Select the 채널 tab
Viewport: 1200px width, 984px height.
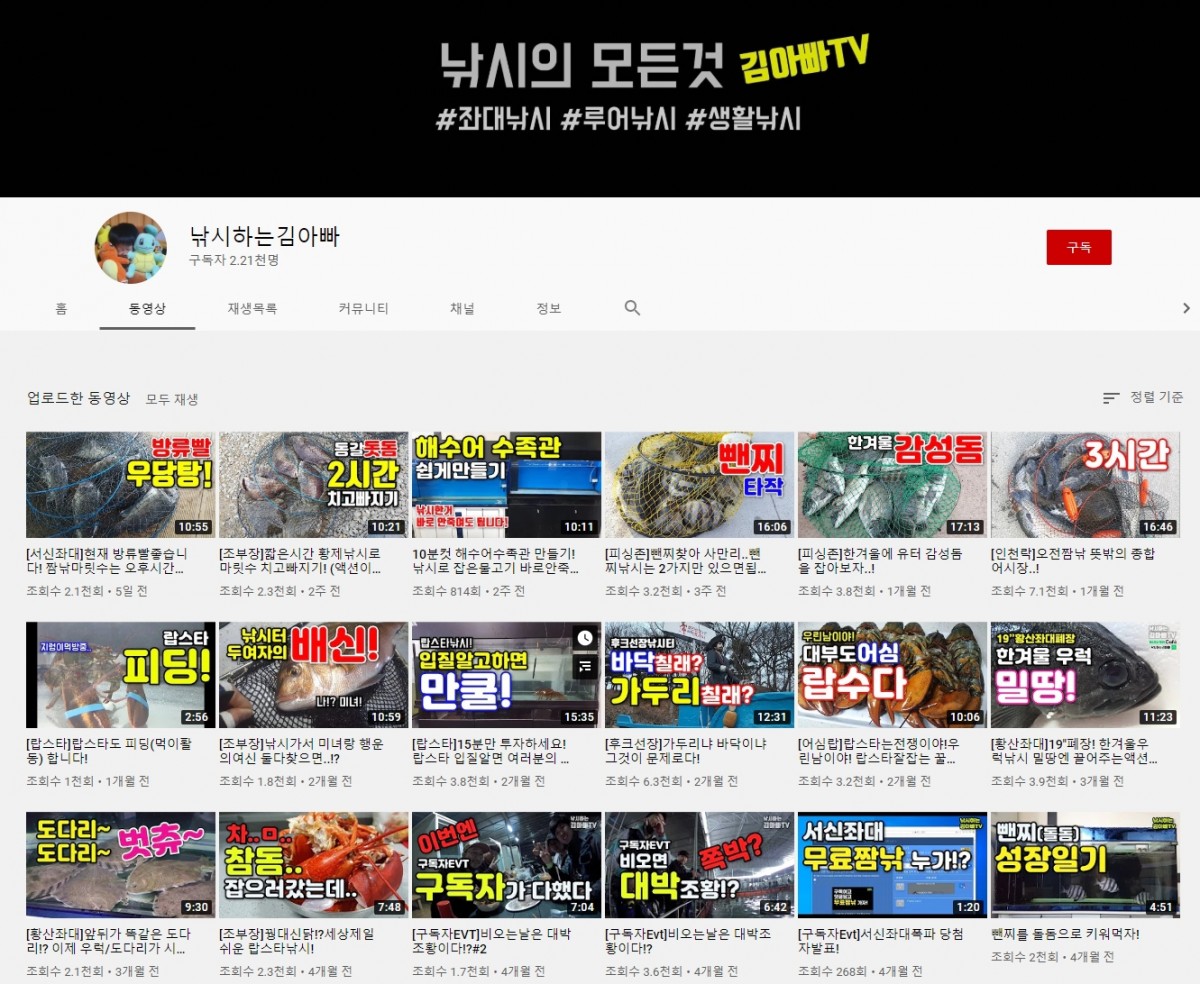pos(462,309)
